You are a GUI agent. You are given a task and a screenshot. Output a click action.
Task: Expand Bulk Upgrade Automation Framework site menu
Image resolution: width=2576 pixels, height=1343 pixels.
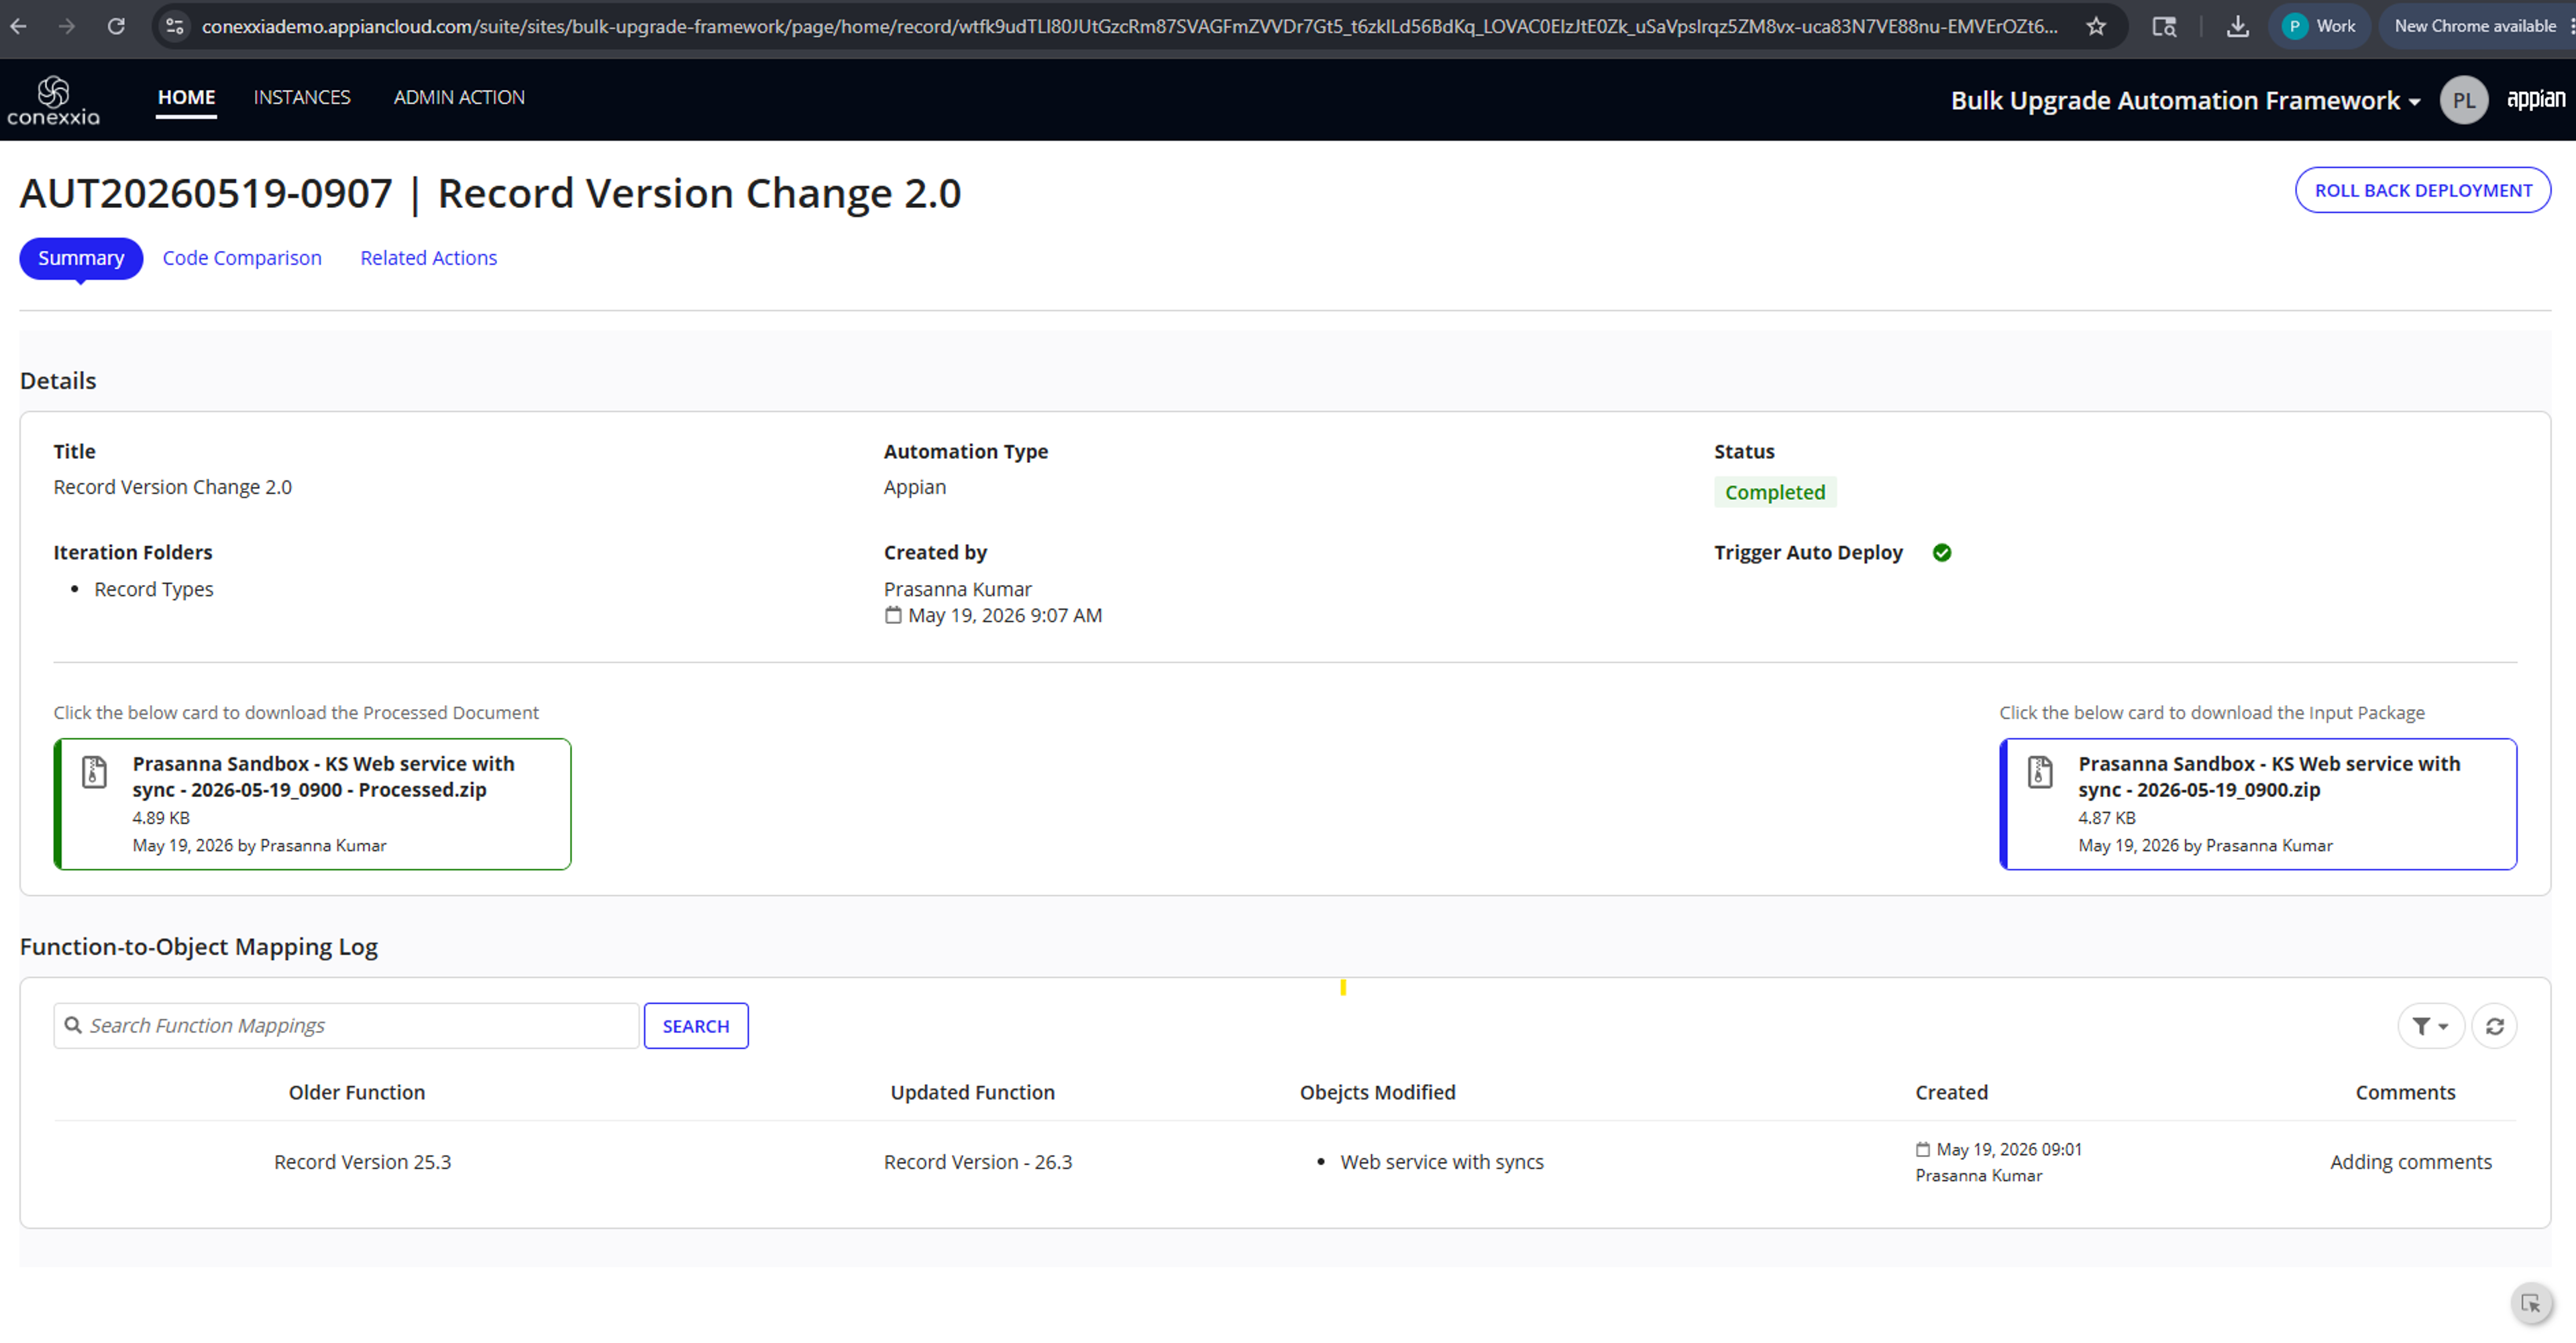[x=2185, y=100]
